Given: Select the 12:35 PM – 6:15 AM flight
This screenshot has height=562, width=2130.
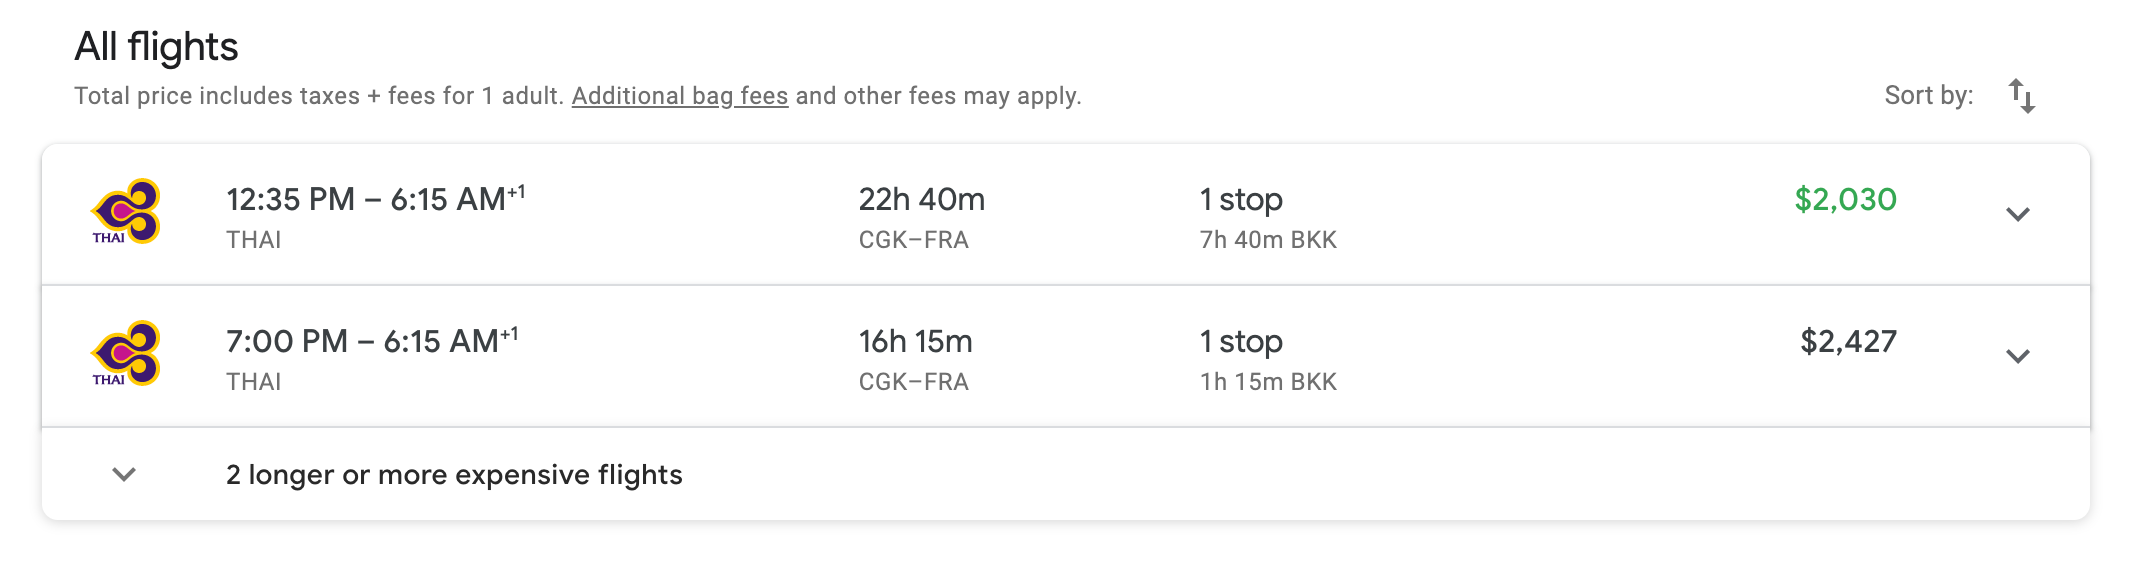Looking at the screenshot, I should (375, 199).
